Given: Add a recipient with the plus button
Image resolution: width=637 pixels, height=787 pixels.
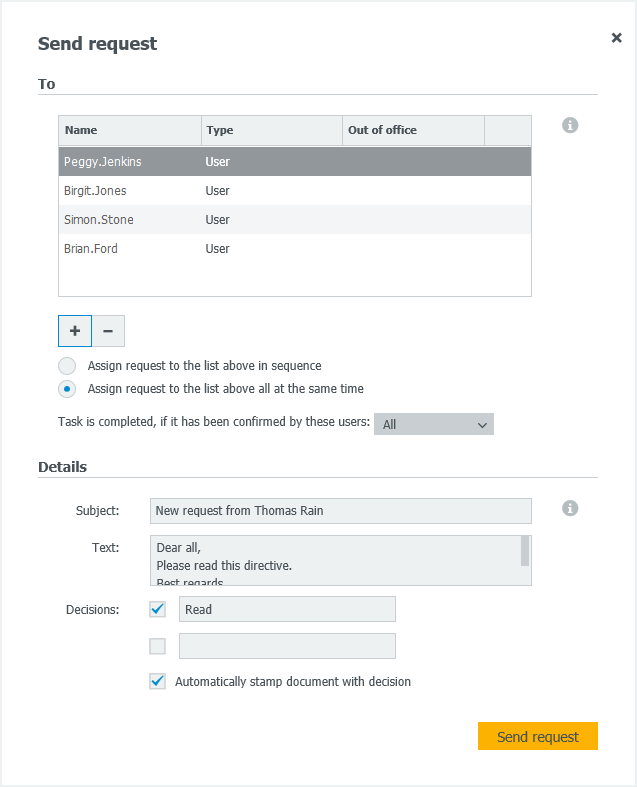Looking at the screenshot, I should point(75,330).
